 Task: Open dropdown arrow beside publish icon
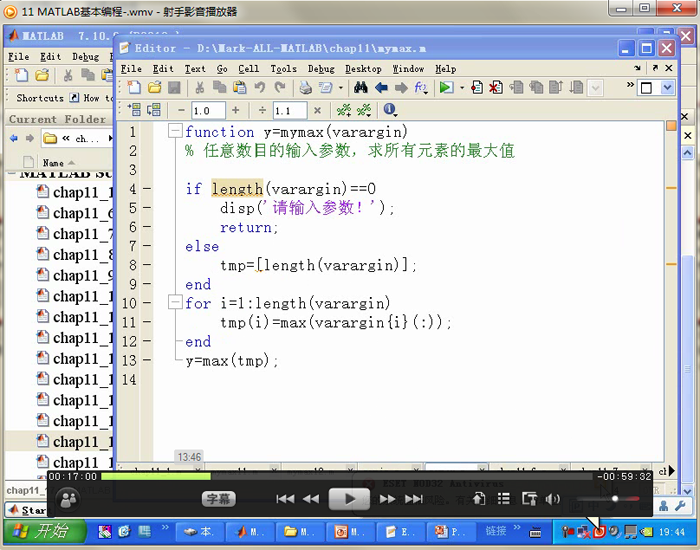tap(341, 88)
